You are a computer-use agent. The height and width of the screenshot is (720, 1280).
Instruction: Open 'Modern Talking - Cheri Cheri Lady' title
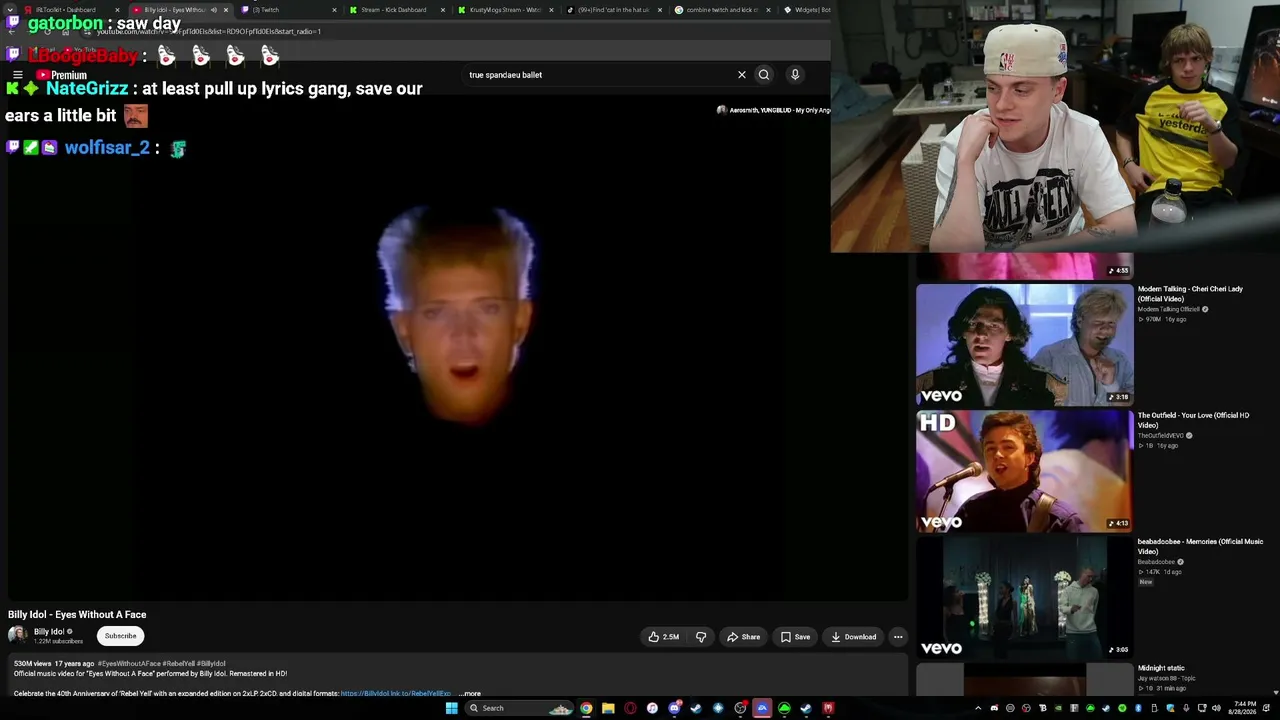coord(1190,294)
